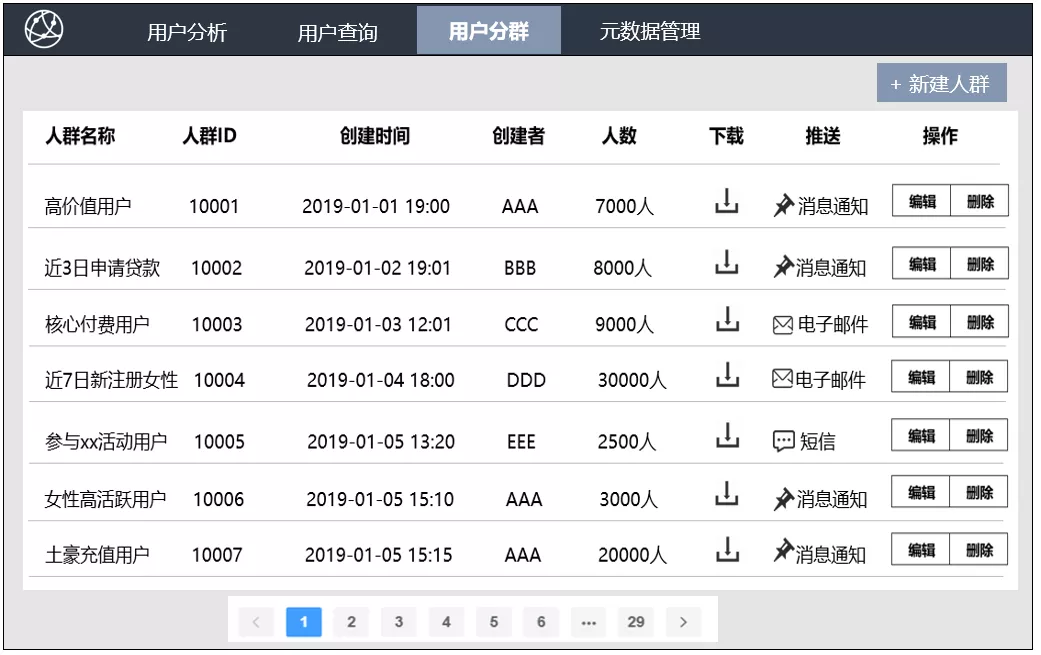Open the 用户分析 tab
This screenshot has width=1041, height=655.
187,31
